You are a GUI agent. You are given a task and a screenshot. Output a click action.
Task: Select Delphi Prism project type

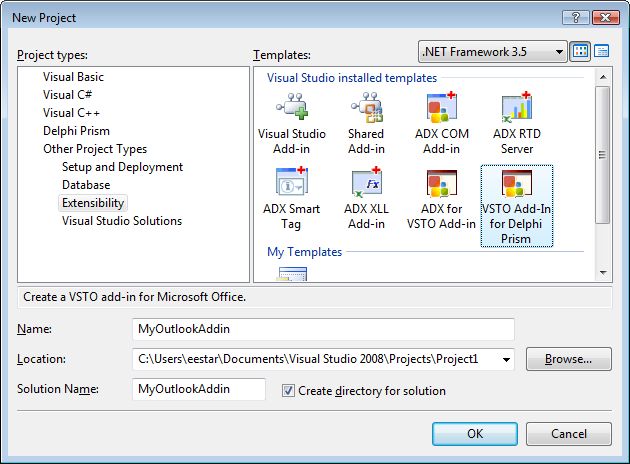tap(76, 131)
